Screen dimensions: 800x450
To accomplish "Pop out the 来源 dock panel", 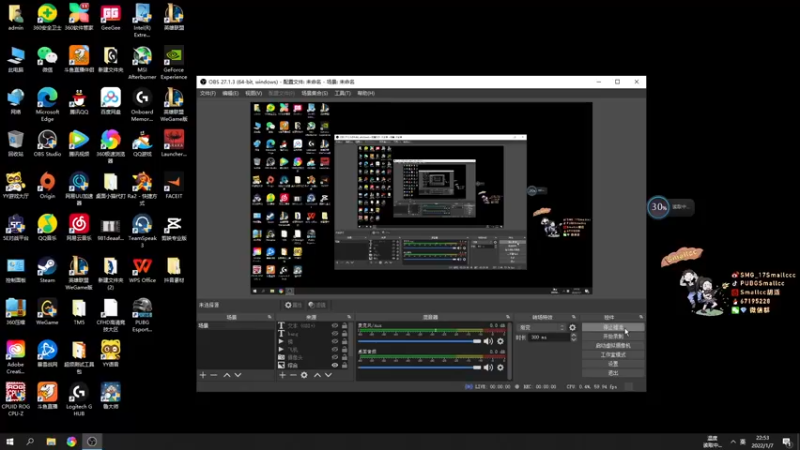I will pos(349,317).
